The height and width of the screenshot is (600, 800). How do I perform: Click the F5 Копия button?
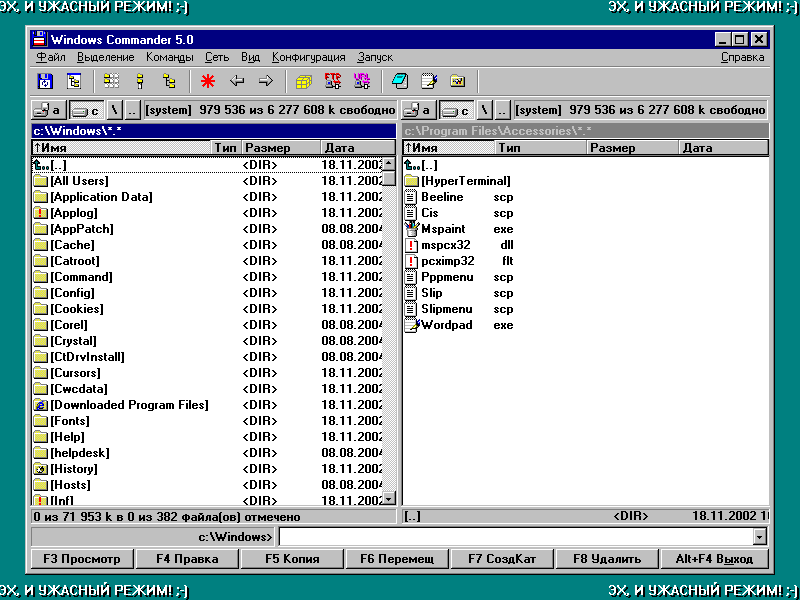(292, 559)
